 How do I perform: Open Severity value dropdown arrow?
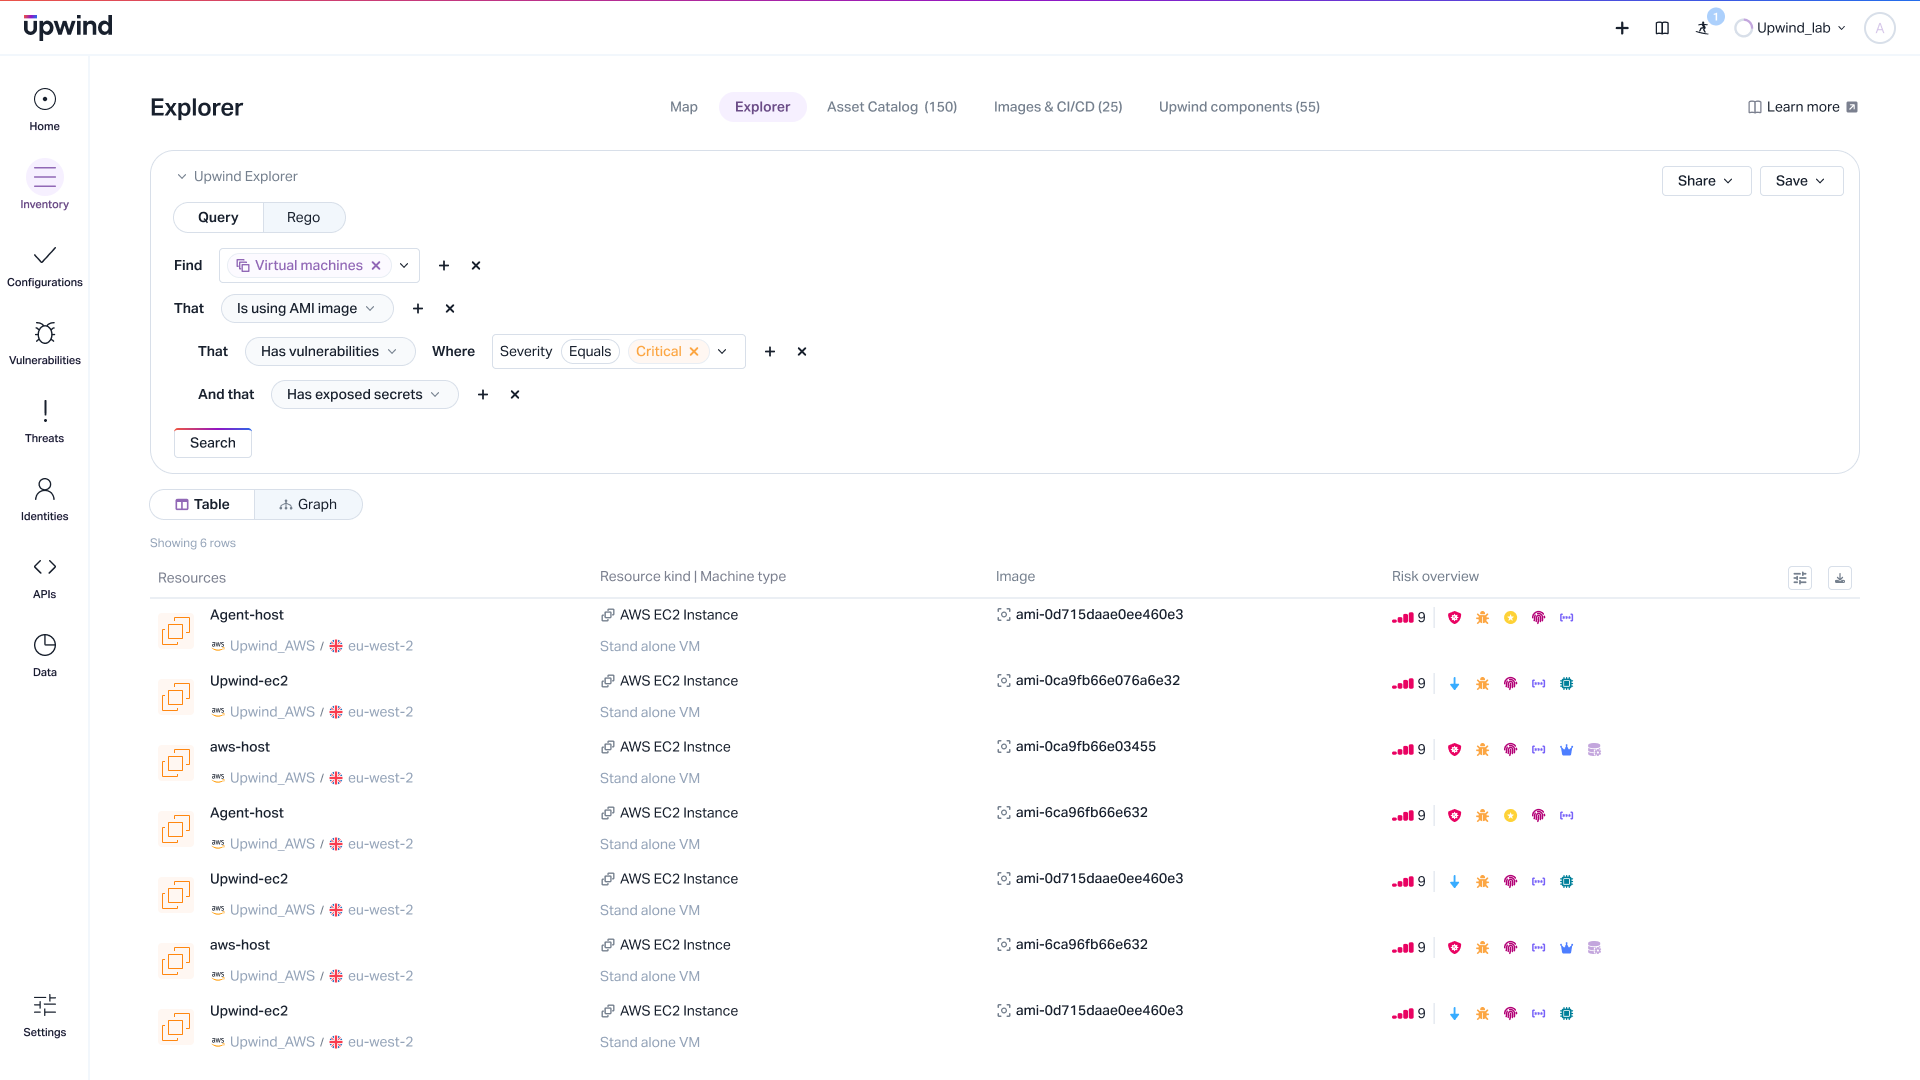[x=722, y=352]
